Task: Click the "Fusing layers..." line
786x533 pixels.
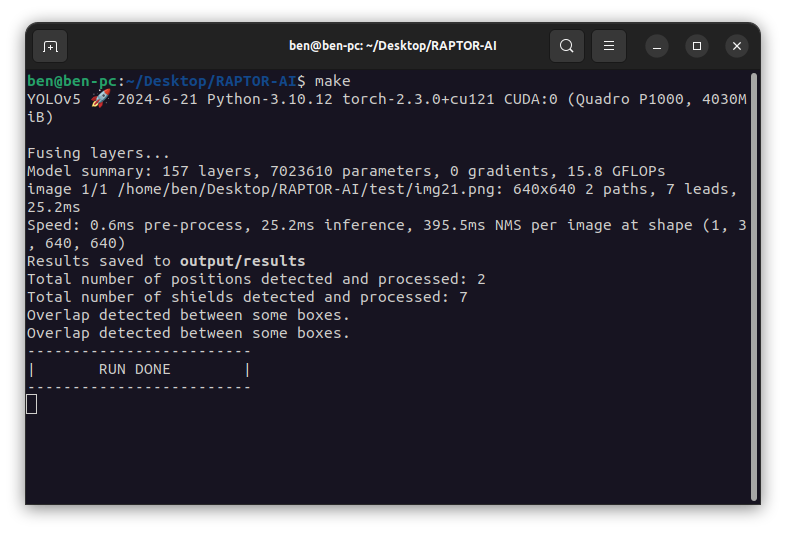Action: [x=98, y=153]
